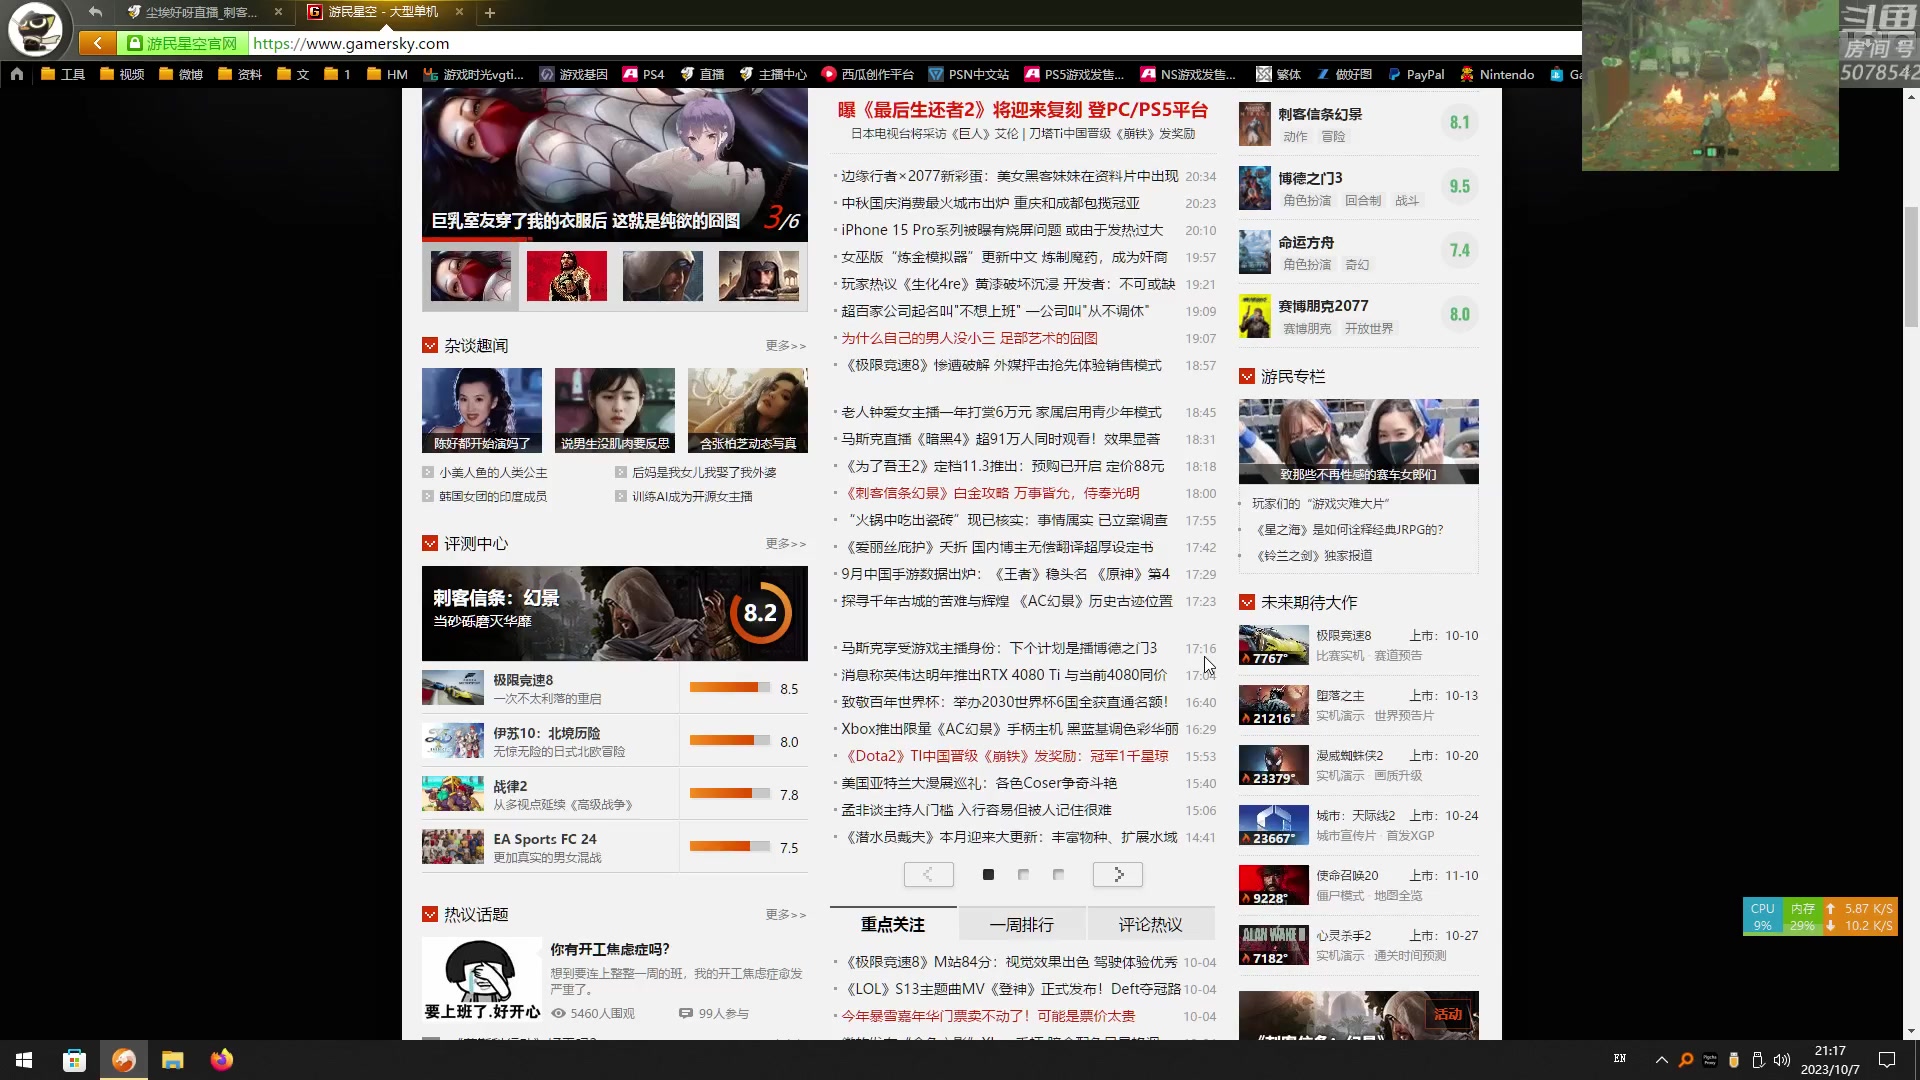
Task: Open the Nintendo bookmark
Action: point(1497,74)
